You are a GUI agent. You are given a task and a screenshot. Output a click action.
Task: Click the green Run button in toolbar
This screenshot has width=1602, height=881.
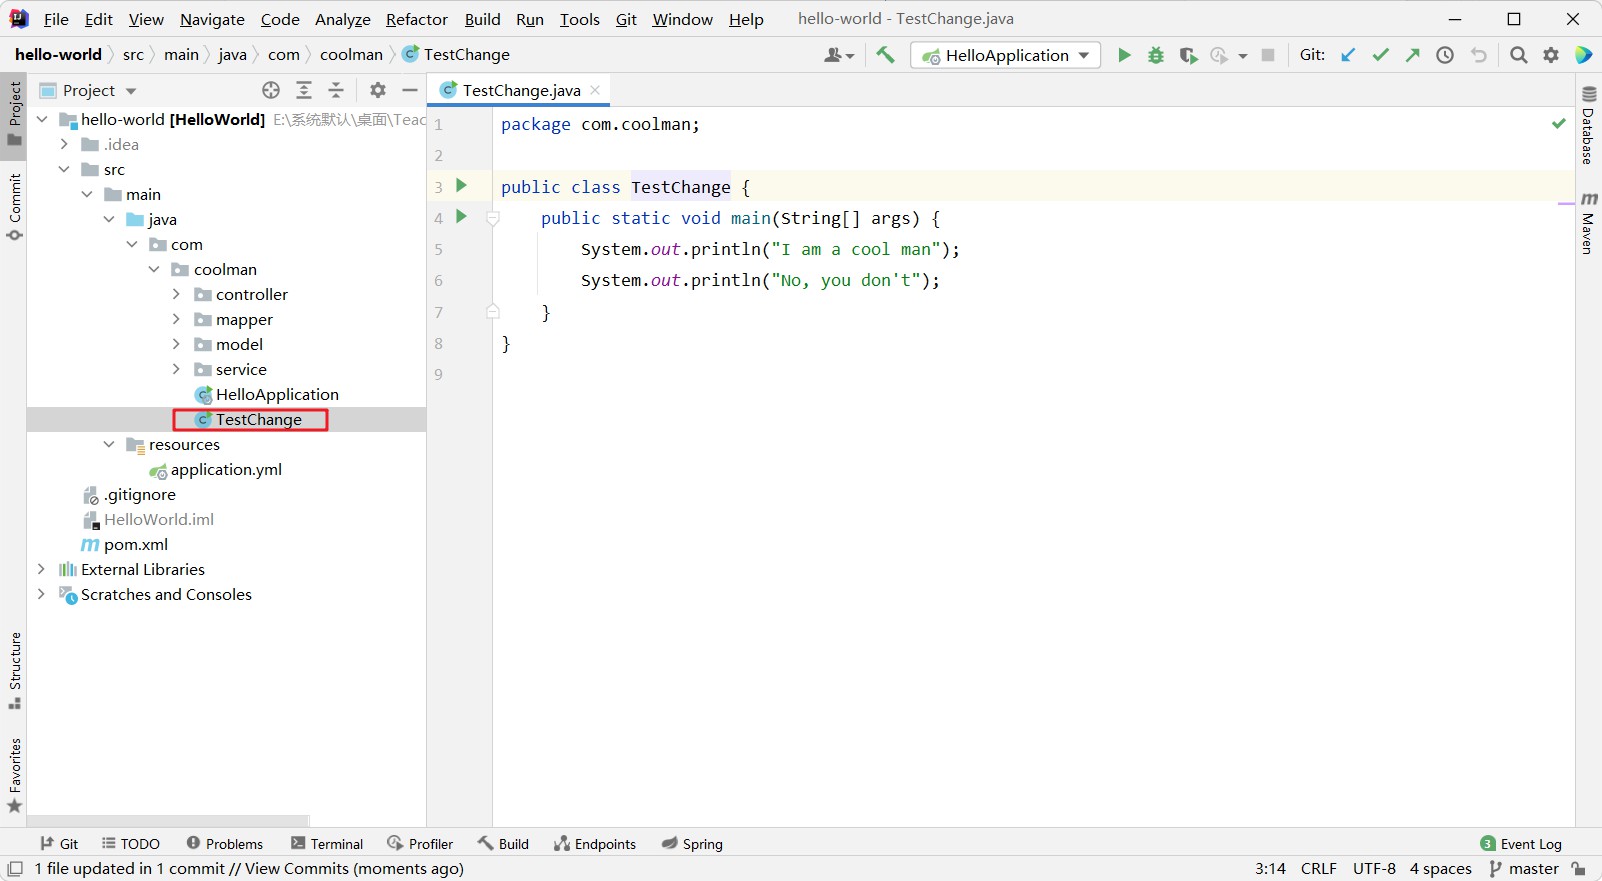[1124, 55]
